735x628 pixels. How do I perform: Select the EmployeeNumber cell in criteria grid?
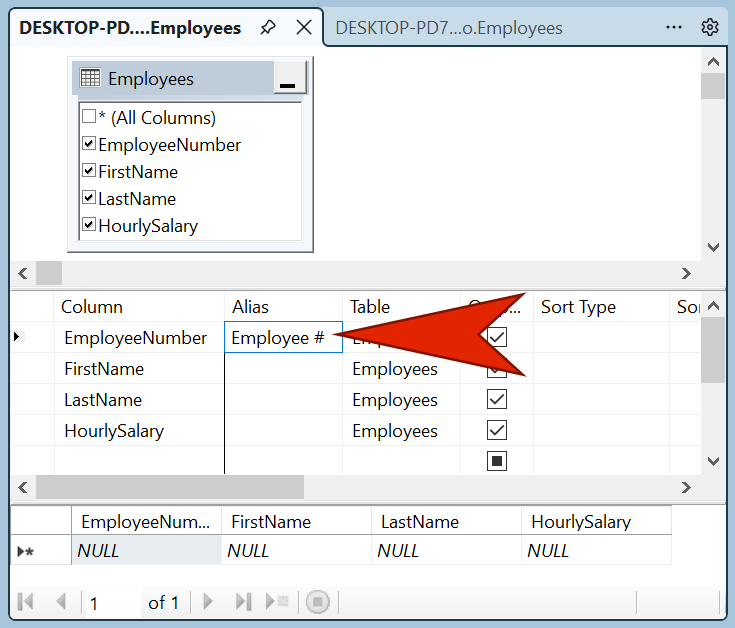(139, 337)
